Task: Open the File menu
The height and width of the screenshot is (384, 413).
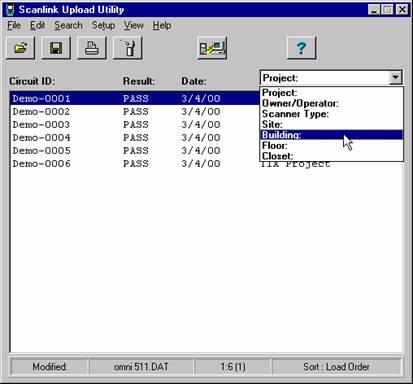Action: pos(14,25)
